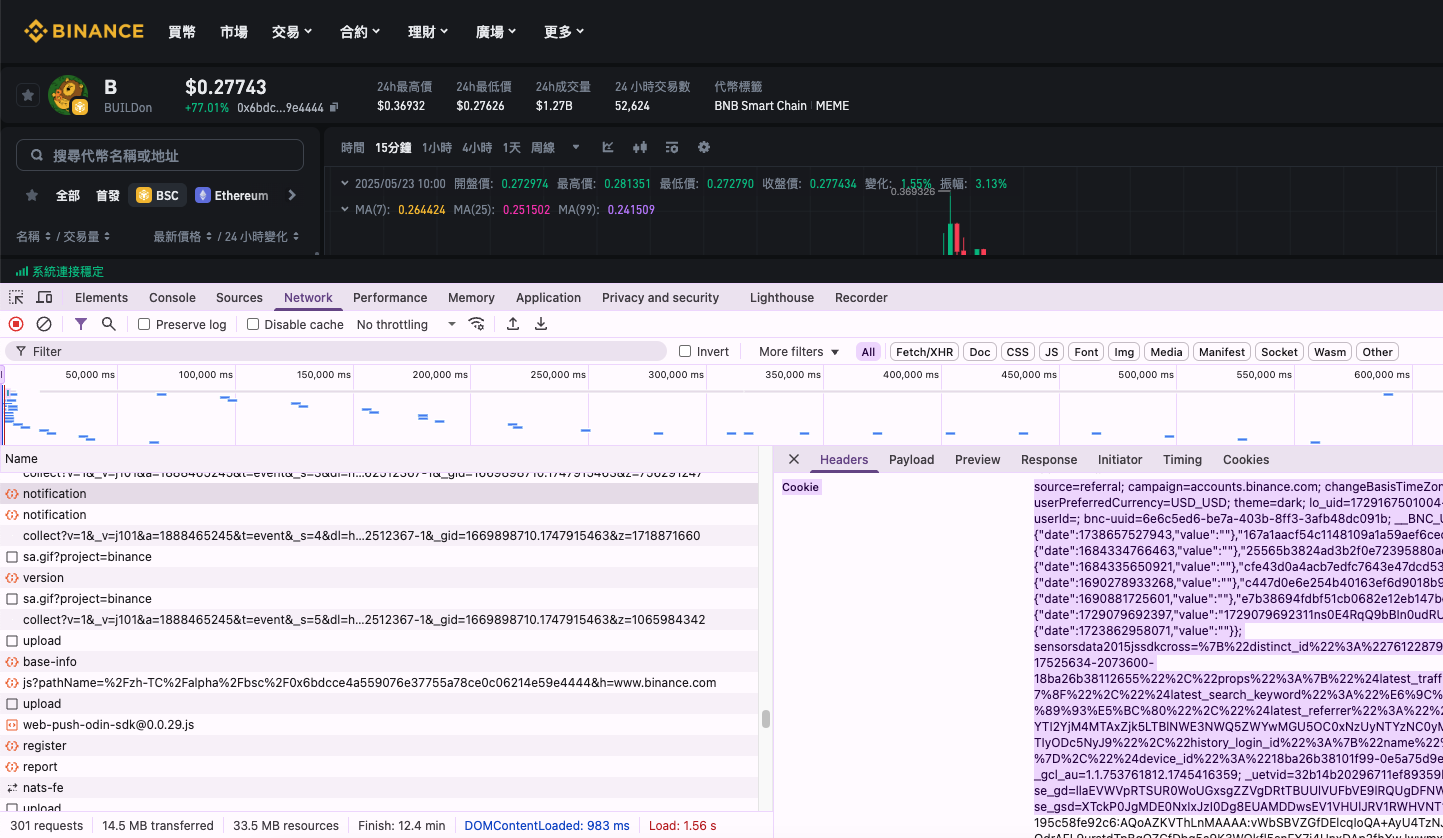Open chart display options icon

click(x=672, y=147)
